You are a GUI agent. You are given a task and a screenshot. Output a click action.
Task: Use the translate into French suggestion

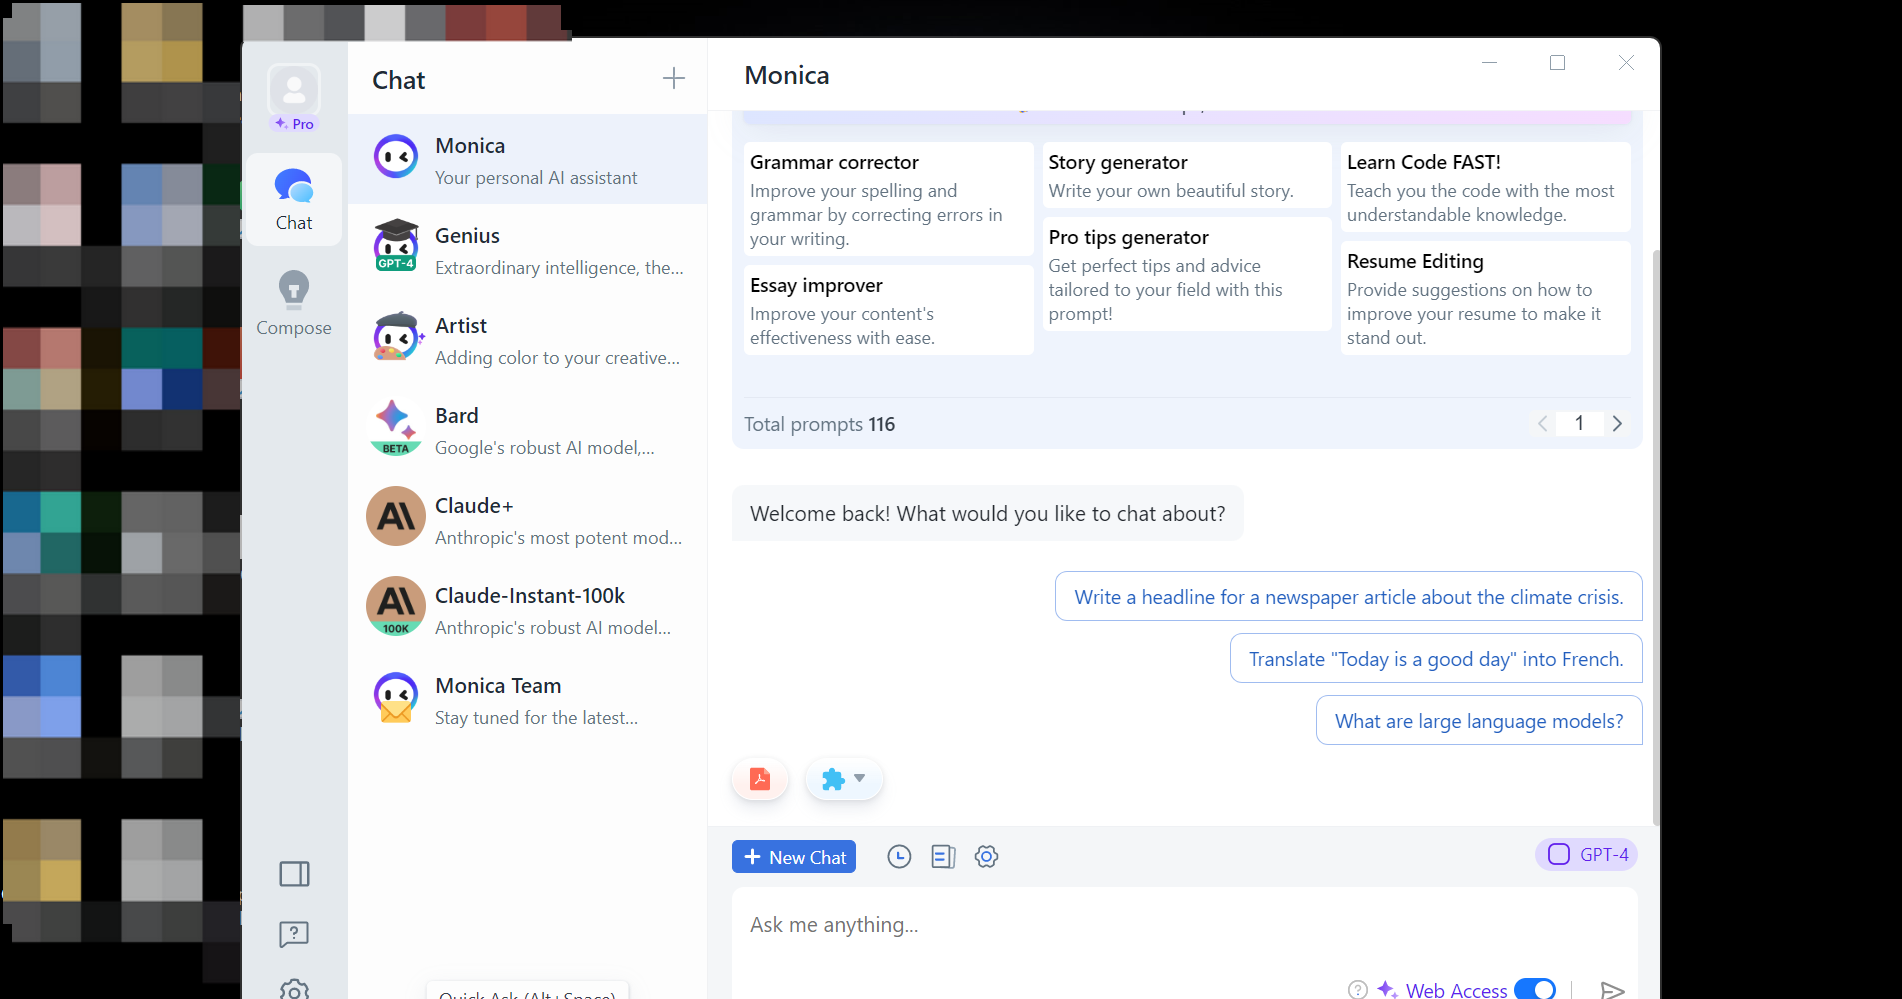coord(1436,659)
